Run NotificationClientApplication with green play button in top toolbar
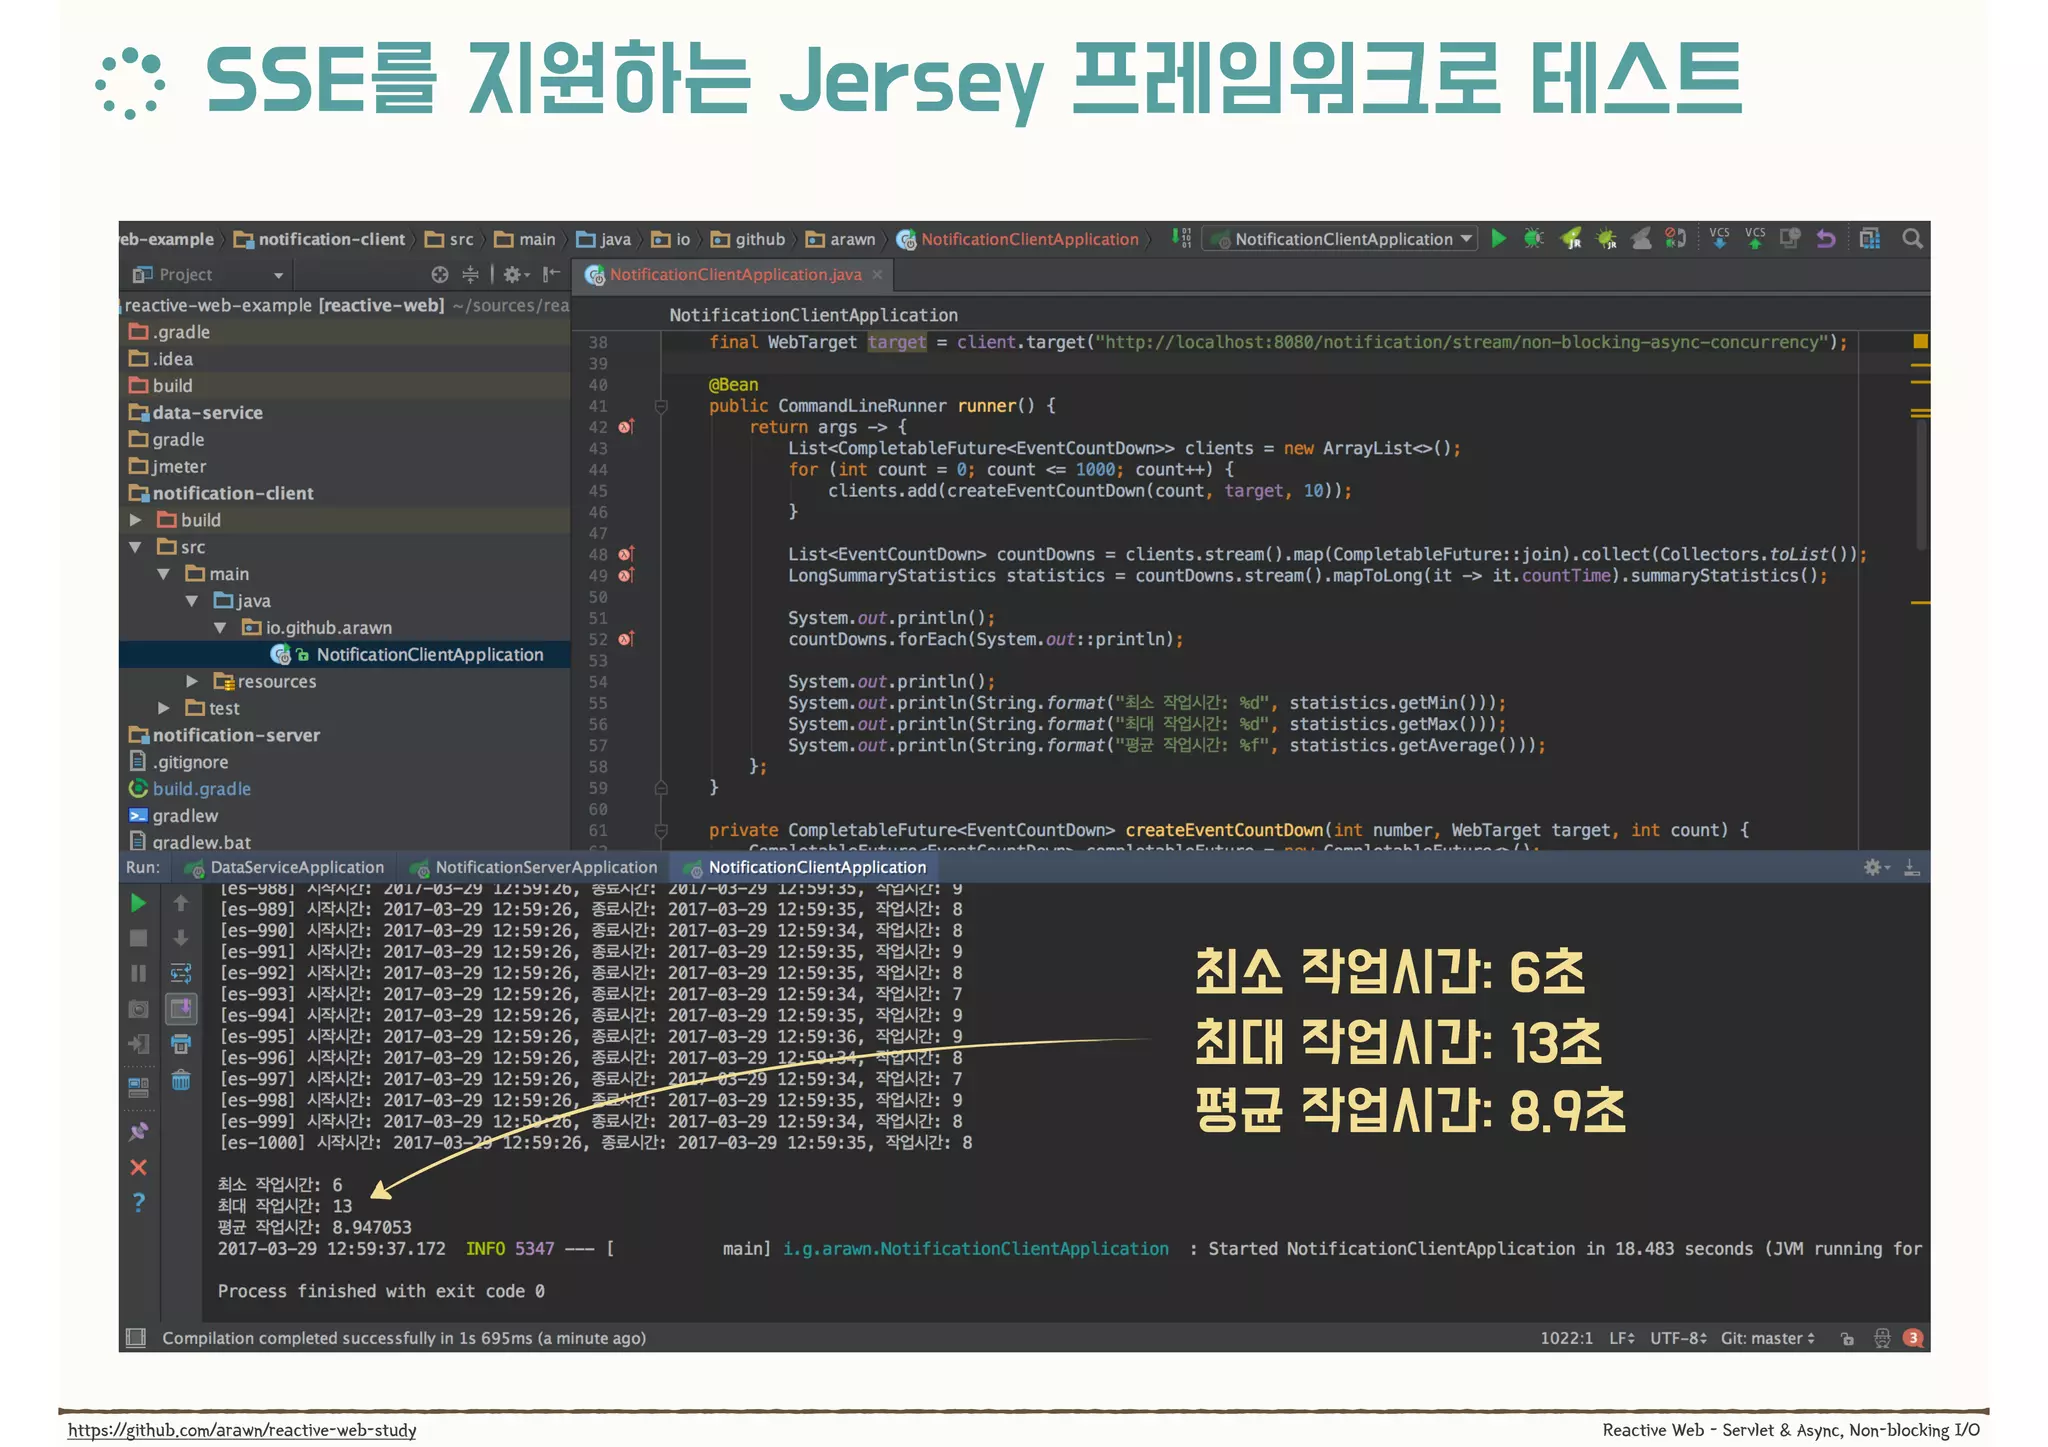 tap(1498, 238)
